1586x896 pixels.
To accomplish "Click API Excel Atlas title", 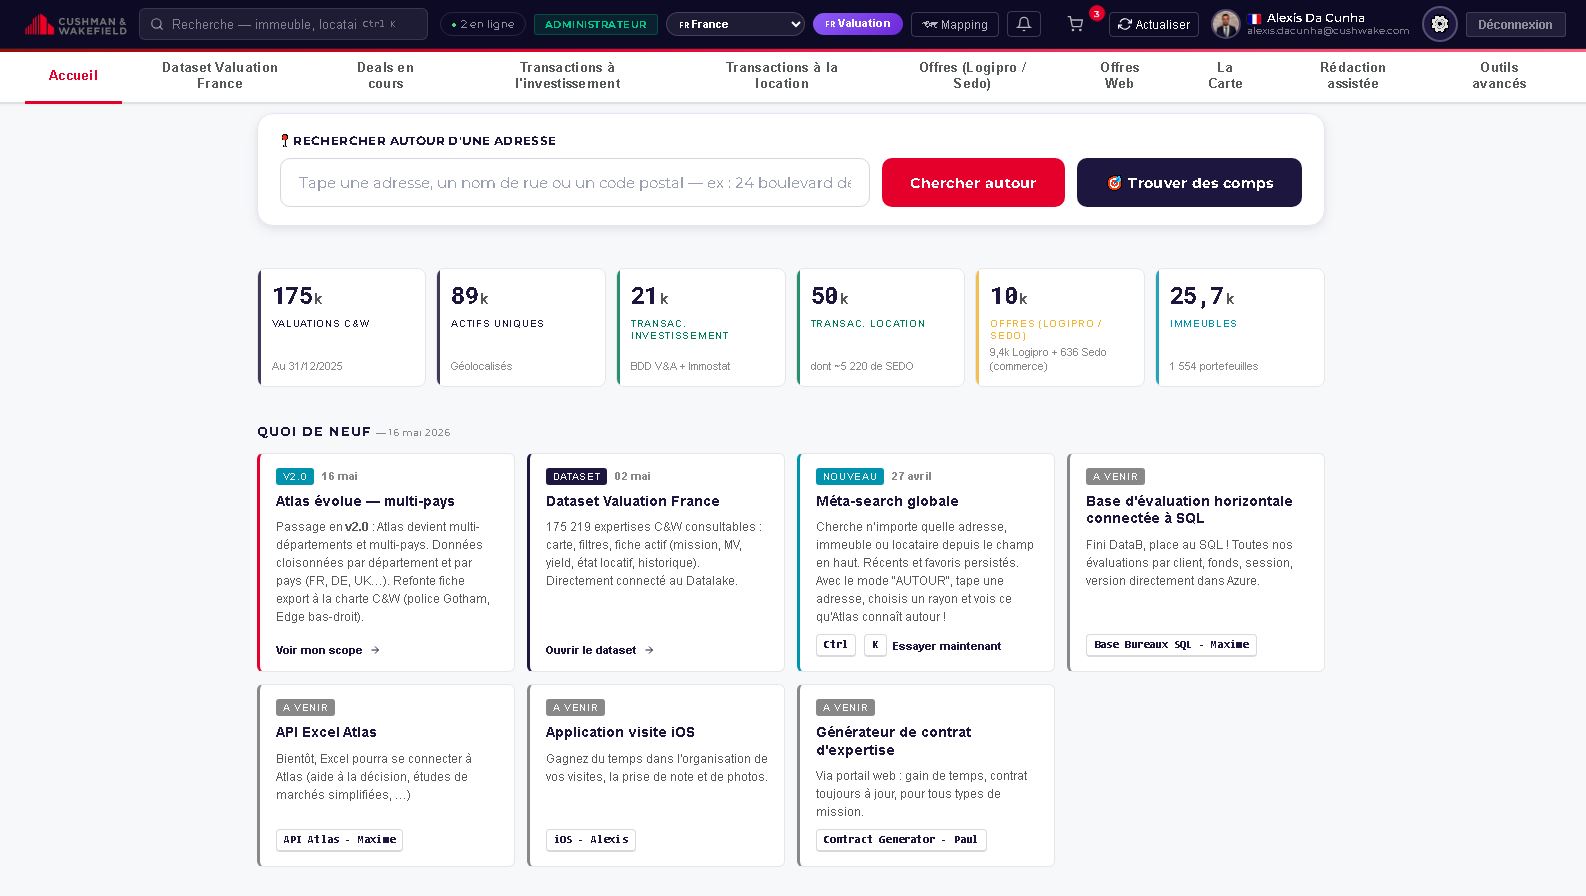I will point(326,732).
